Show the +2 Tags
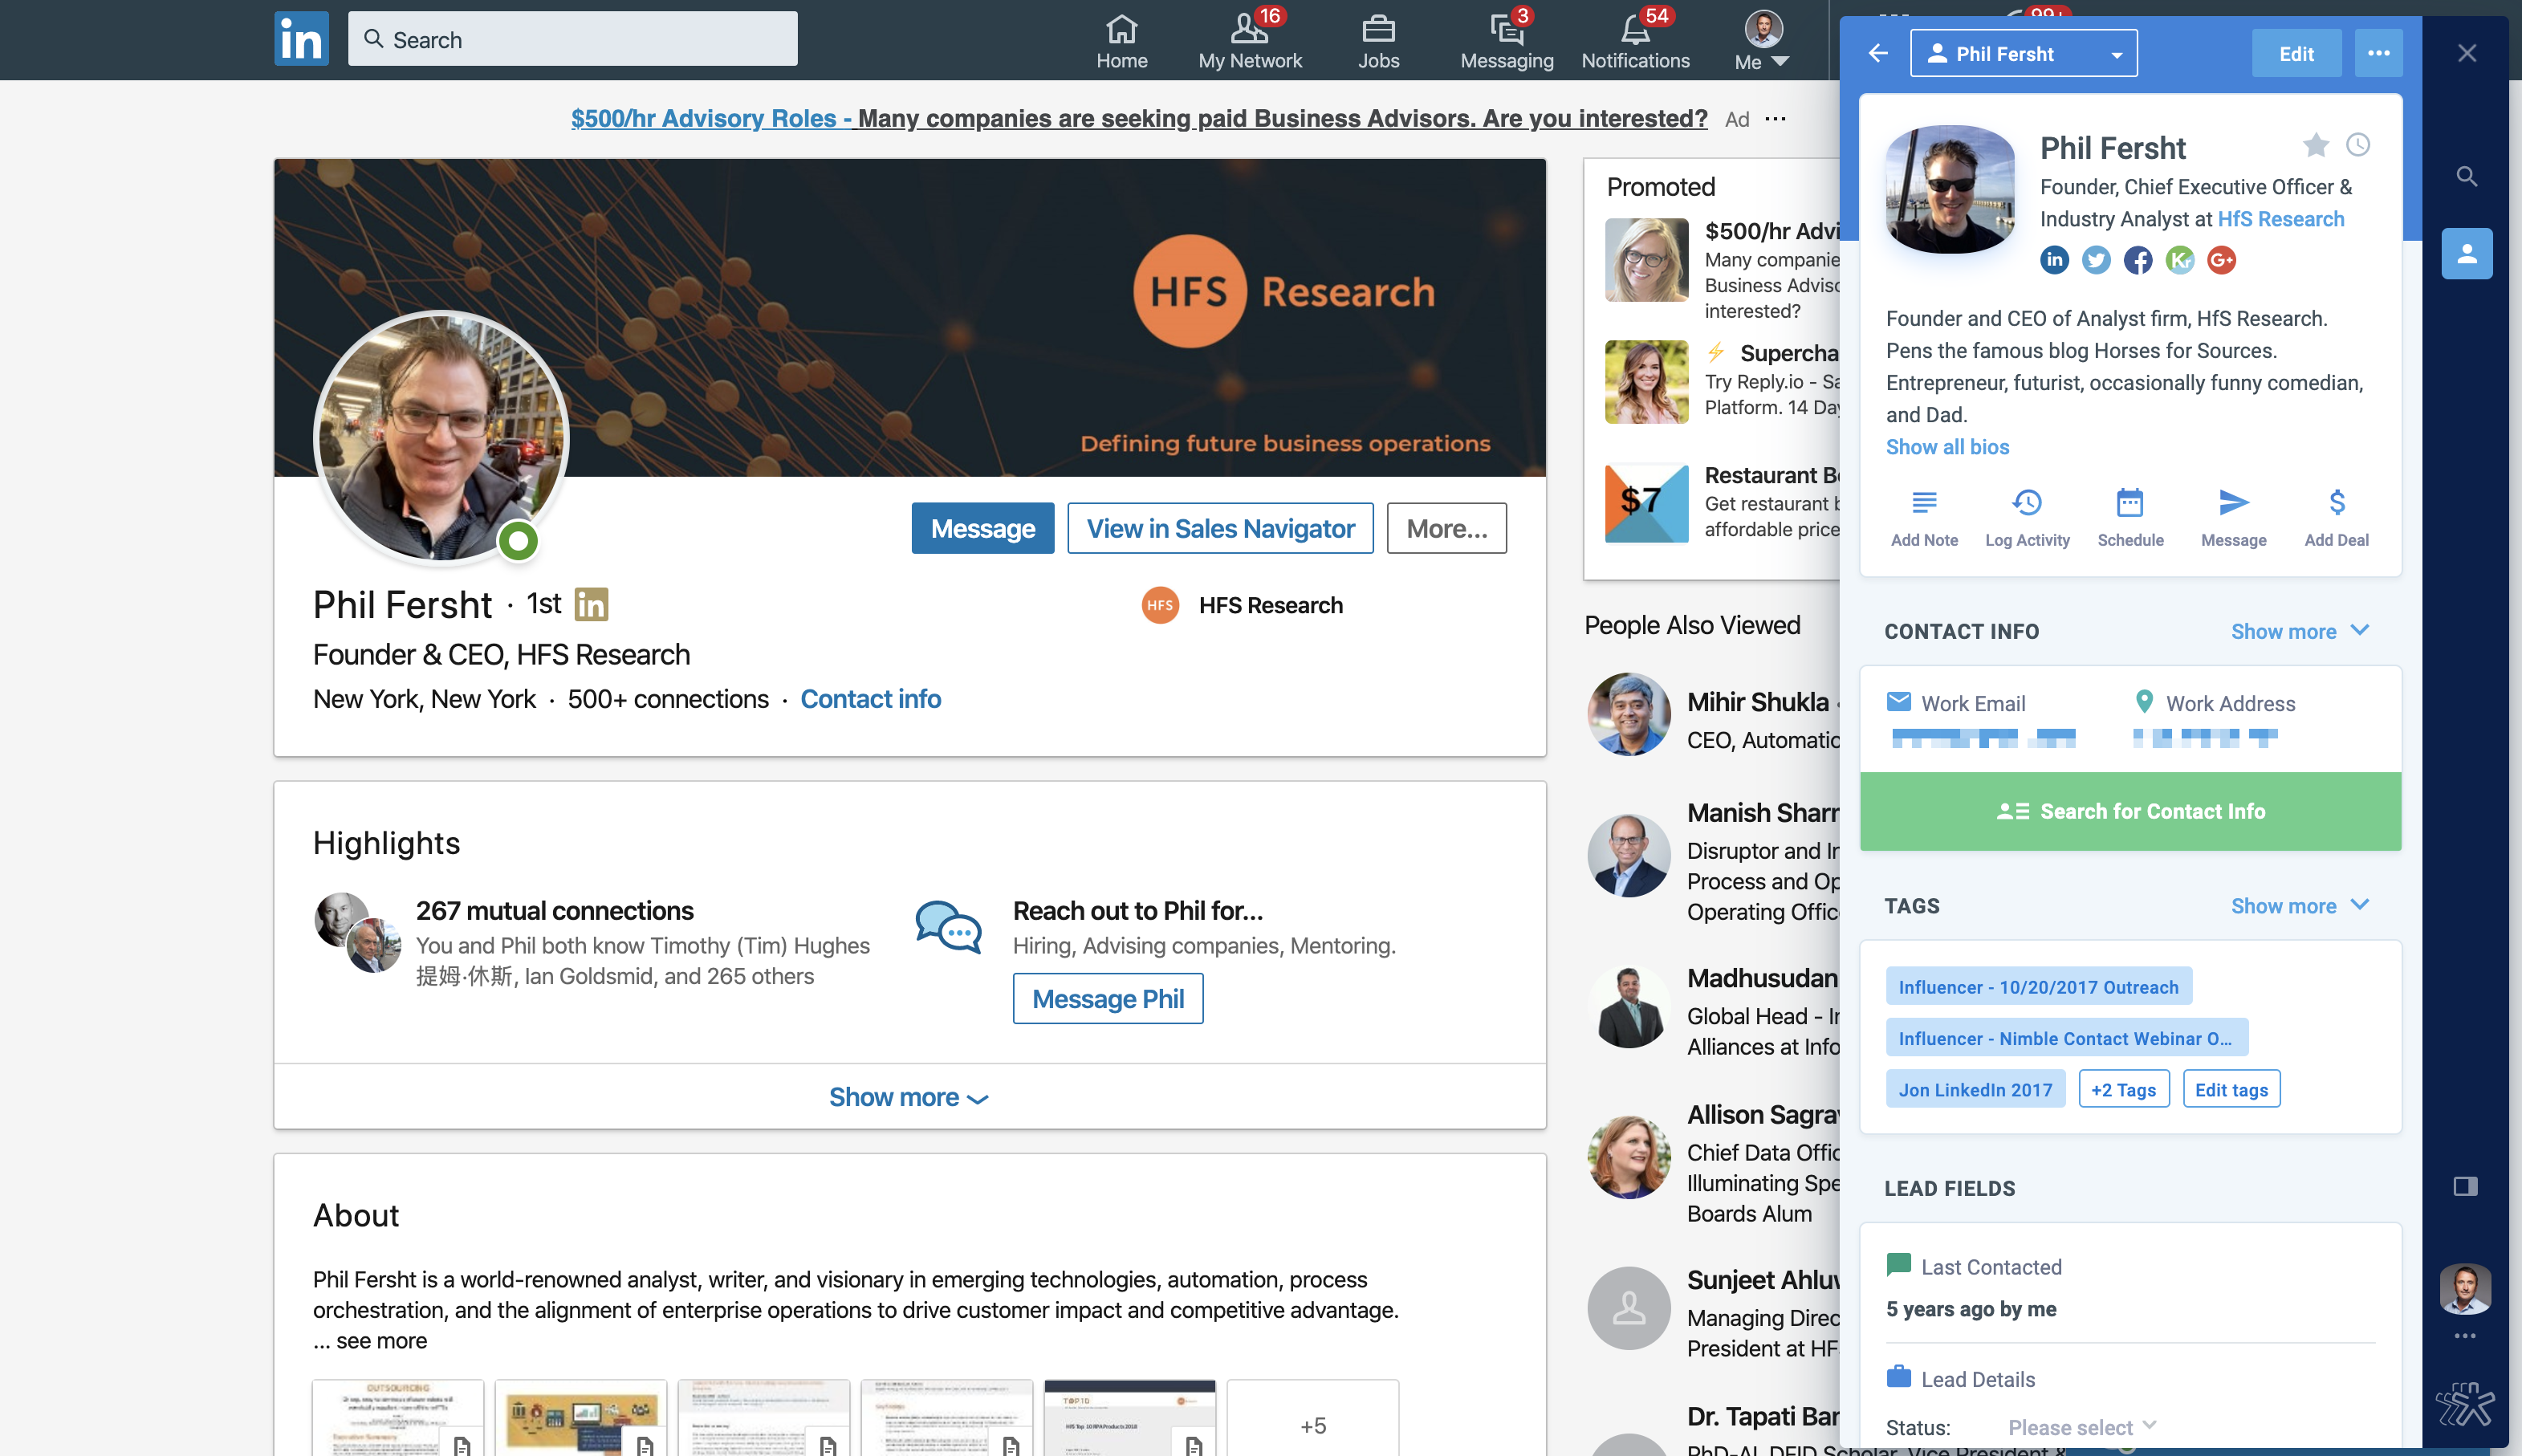Image resolution: width=2522 pixels, height=1456 pixels. click(x=2124, y=1089)
